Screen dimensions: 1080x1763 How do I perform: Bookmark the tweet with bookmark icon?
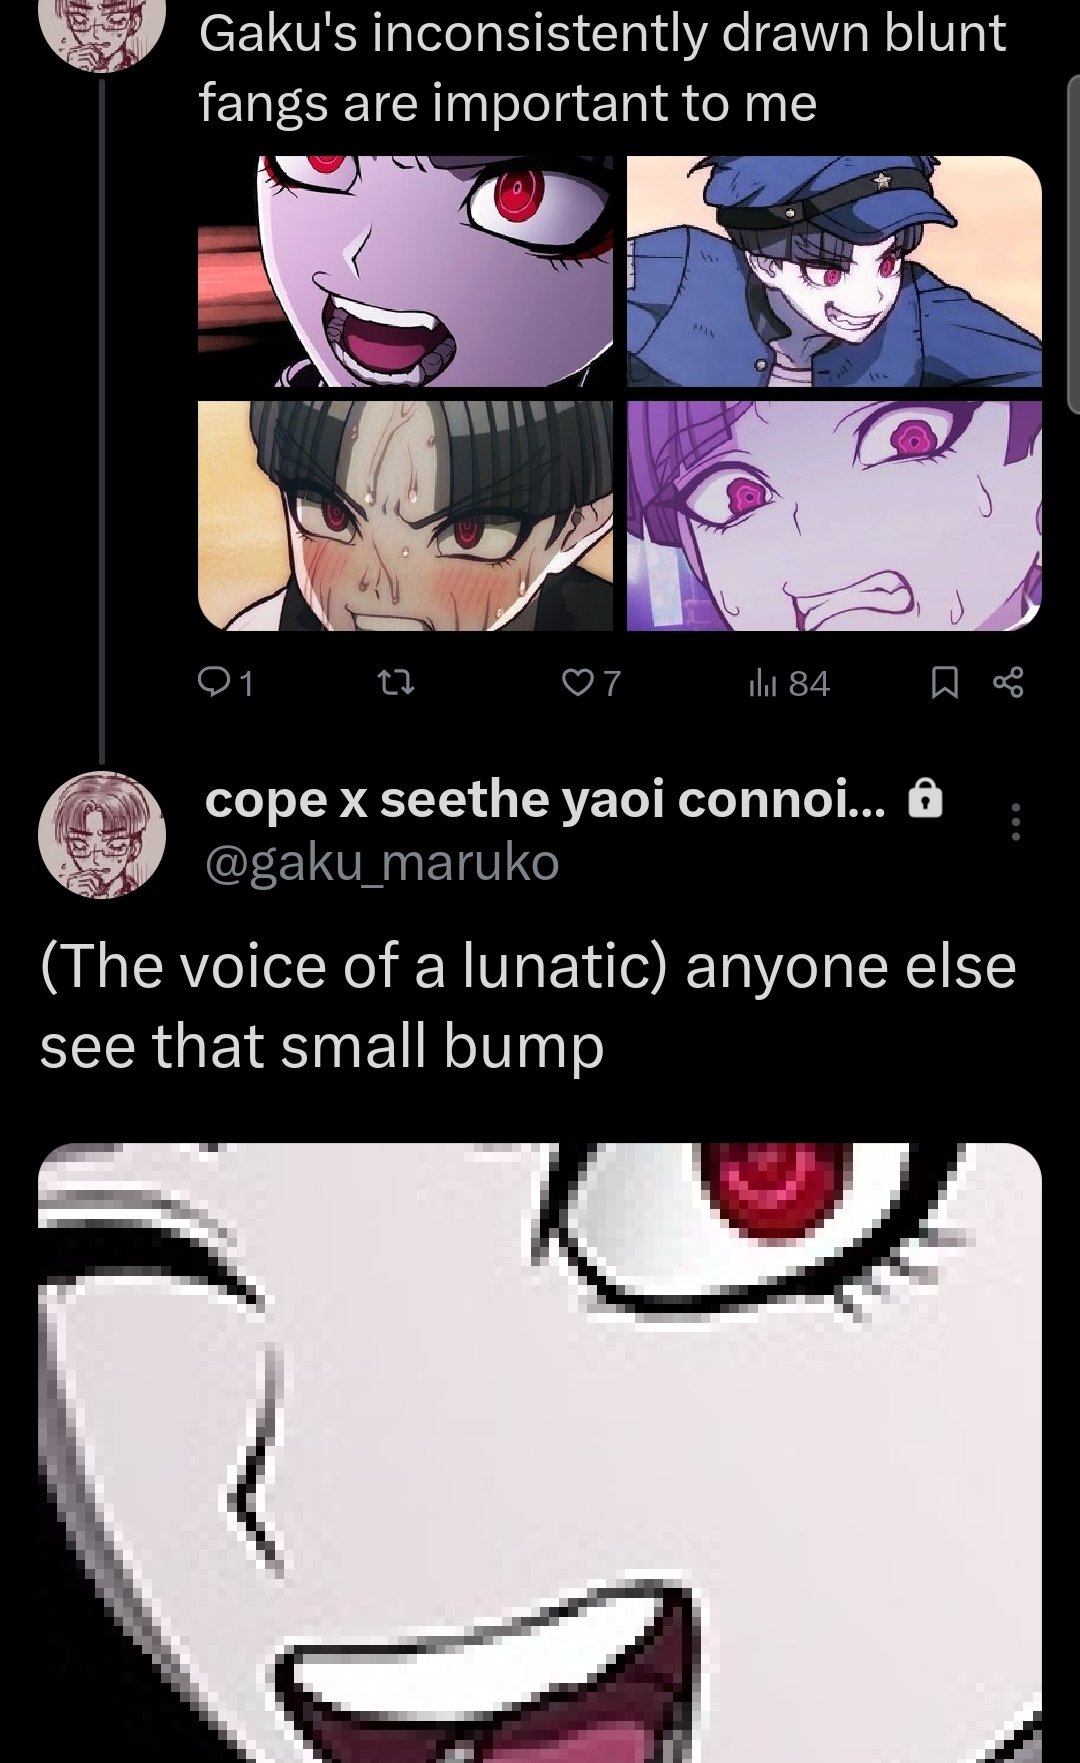click(x=944, y=683)
